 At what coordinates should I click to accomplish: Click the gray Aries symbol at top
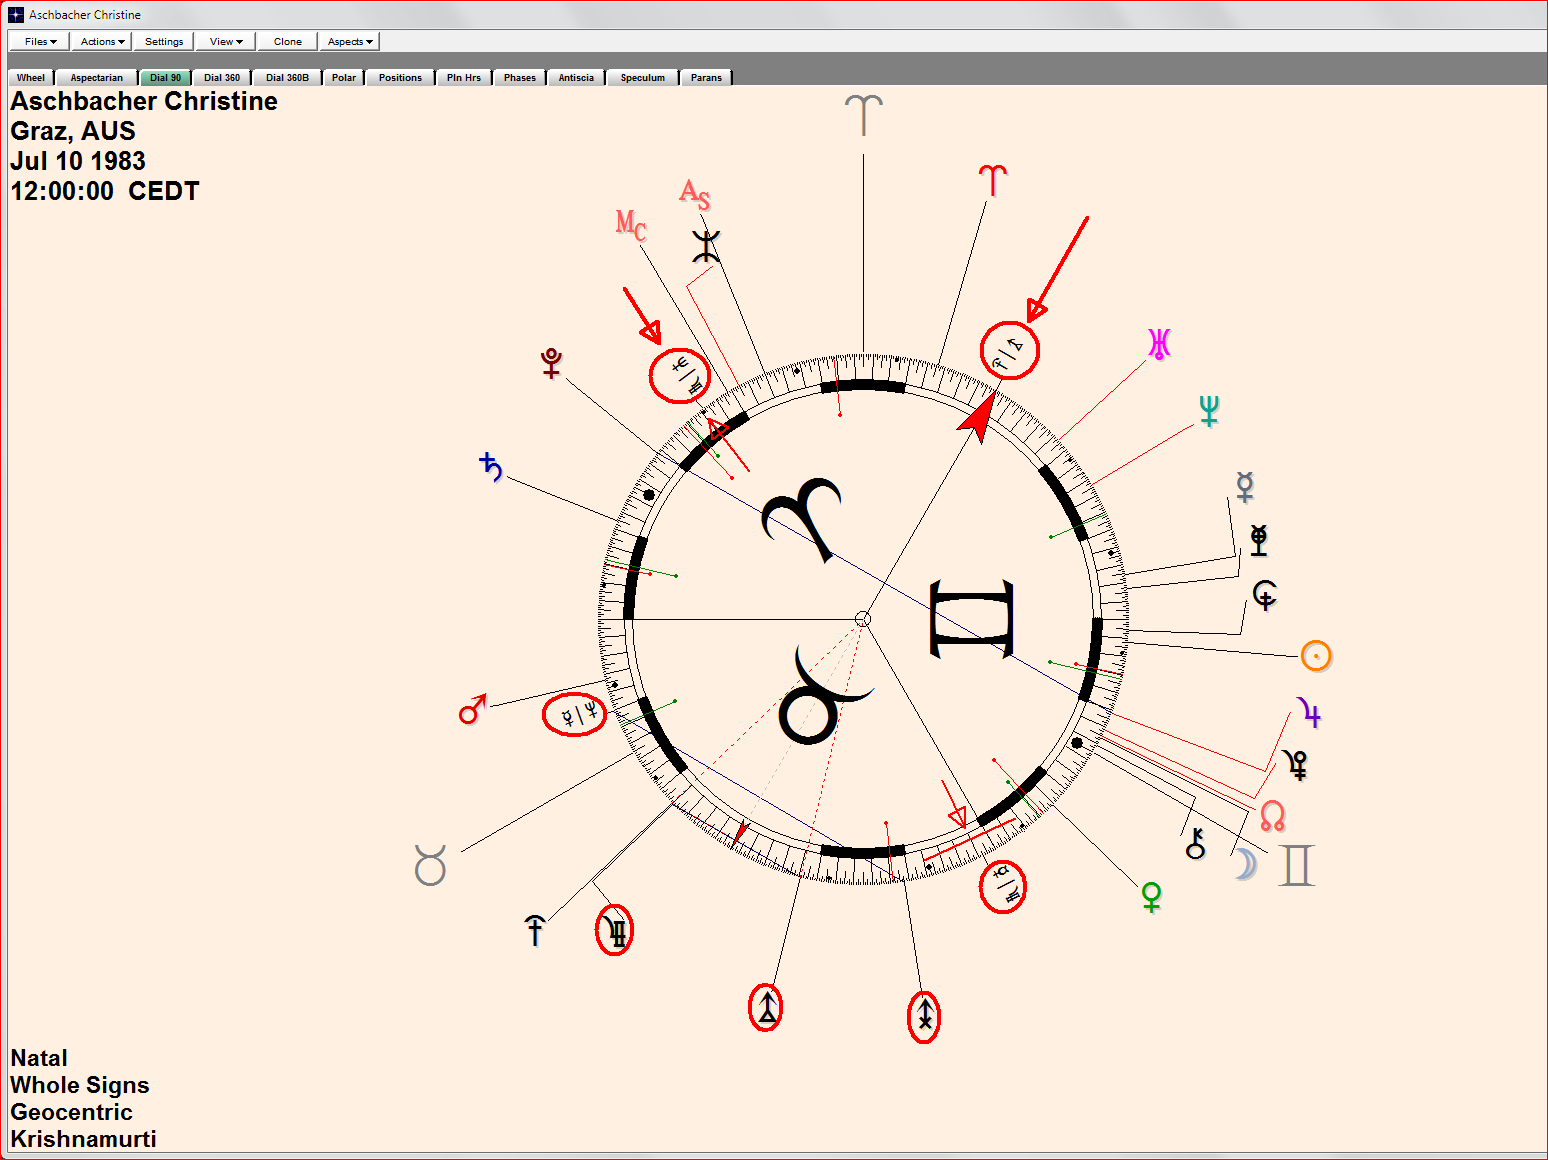(x=864, y=115)
